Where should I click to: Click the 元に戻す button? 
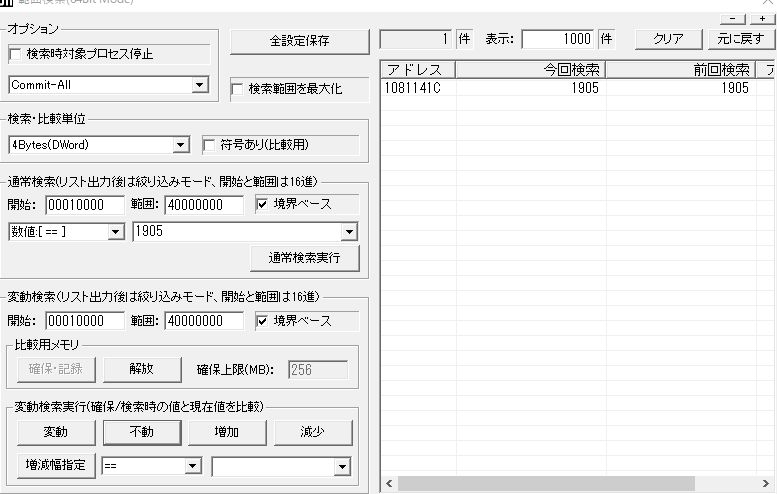741,39
